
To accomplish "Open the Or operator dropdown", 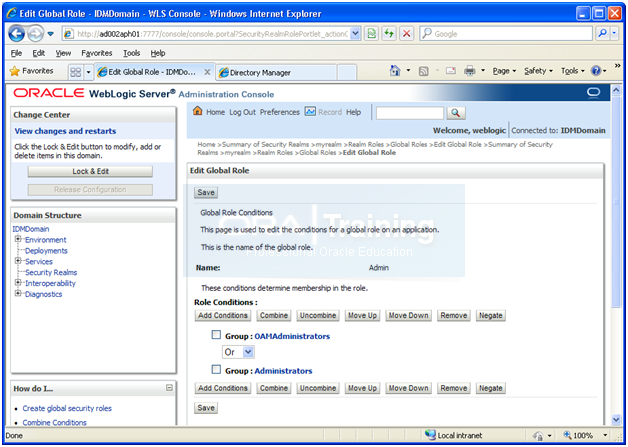I will tap(238, 352).
